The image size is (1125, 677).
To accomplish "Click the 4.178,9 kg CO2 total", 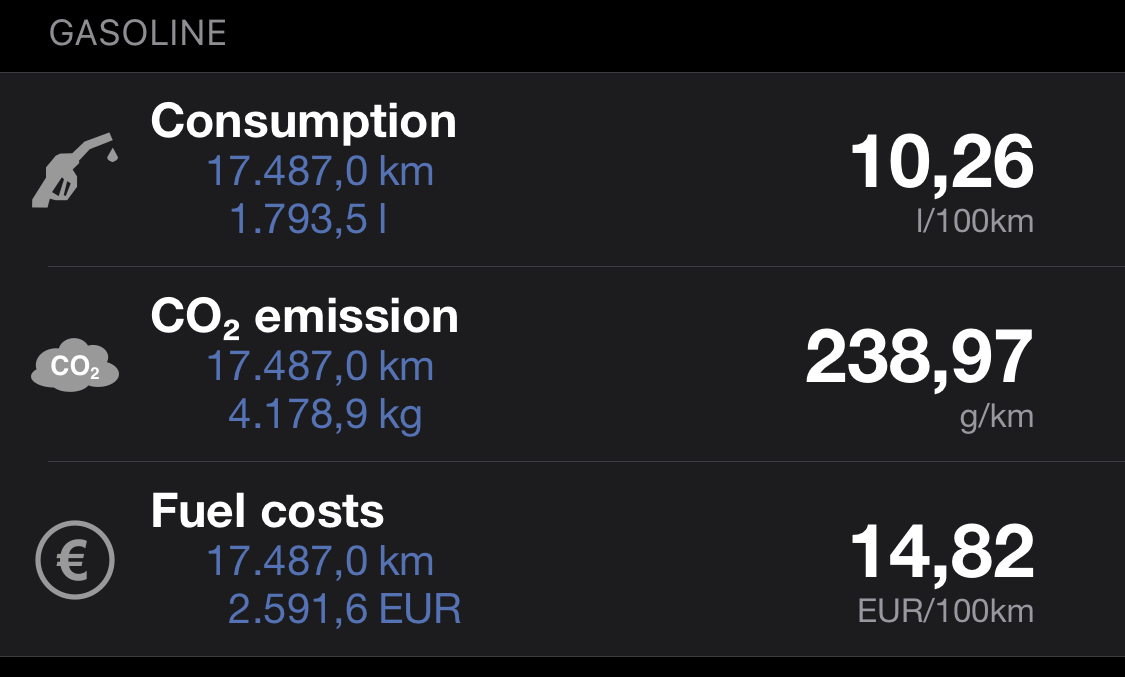I will [x=325, y=415].
